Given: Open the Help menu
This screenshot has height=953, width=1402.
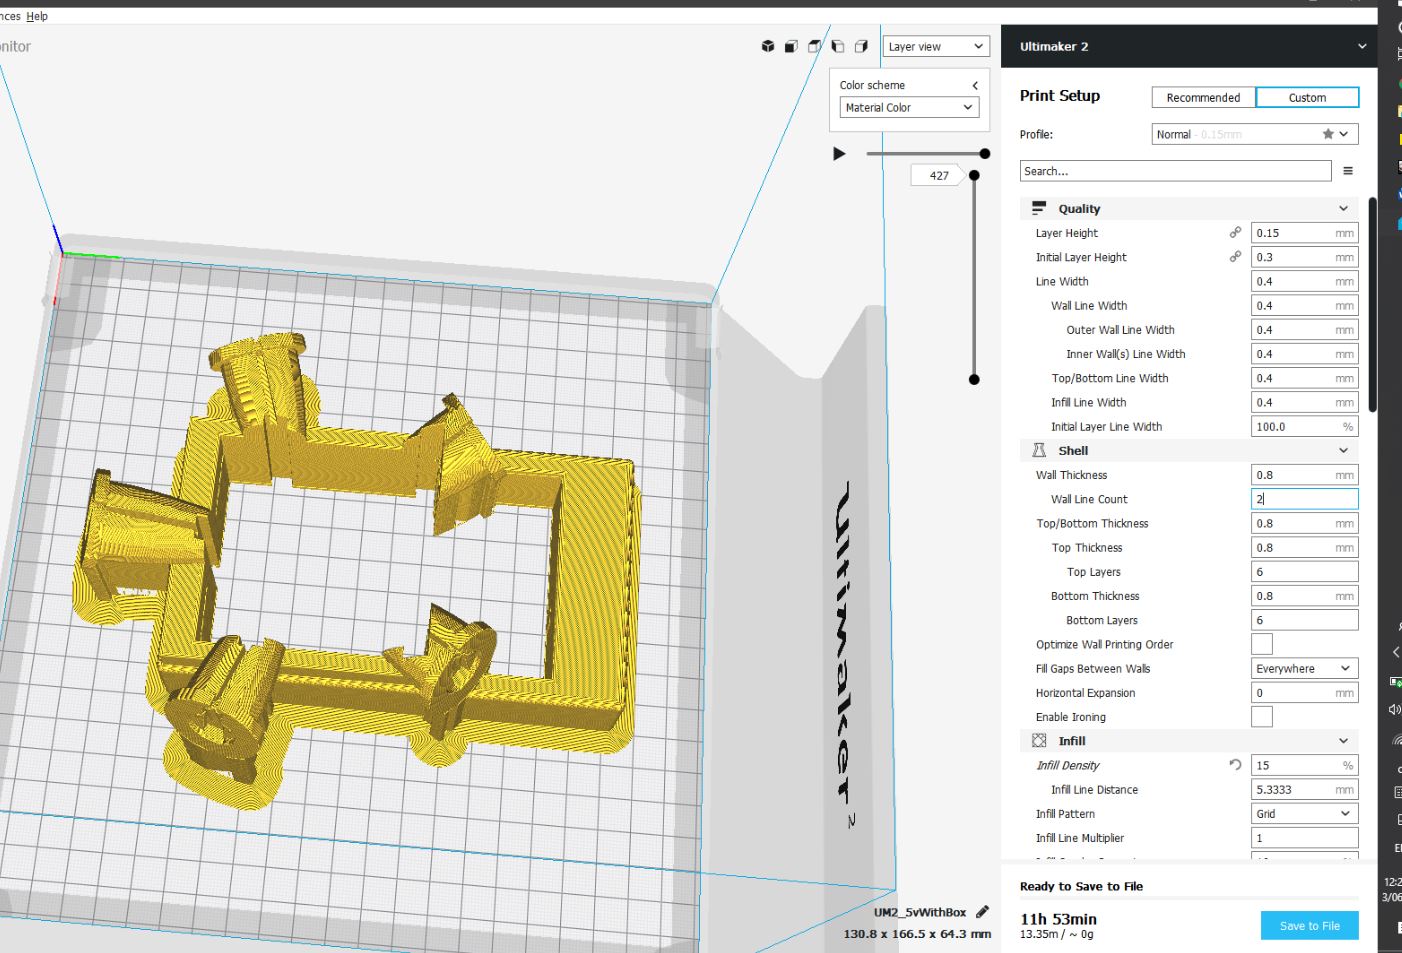Looking at the screenshot, I should (37, 16).
